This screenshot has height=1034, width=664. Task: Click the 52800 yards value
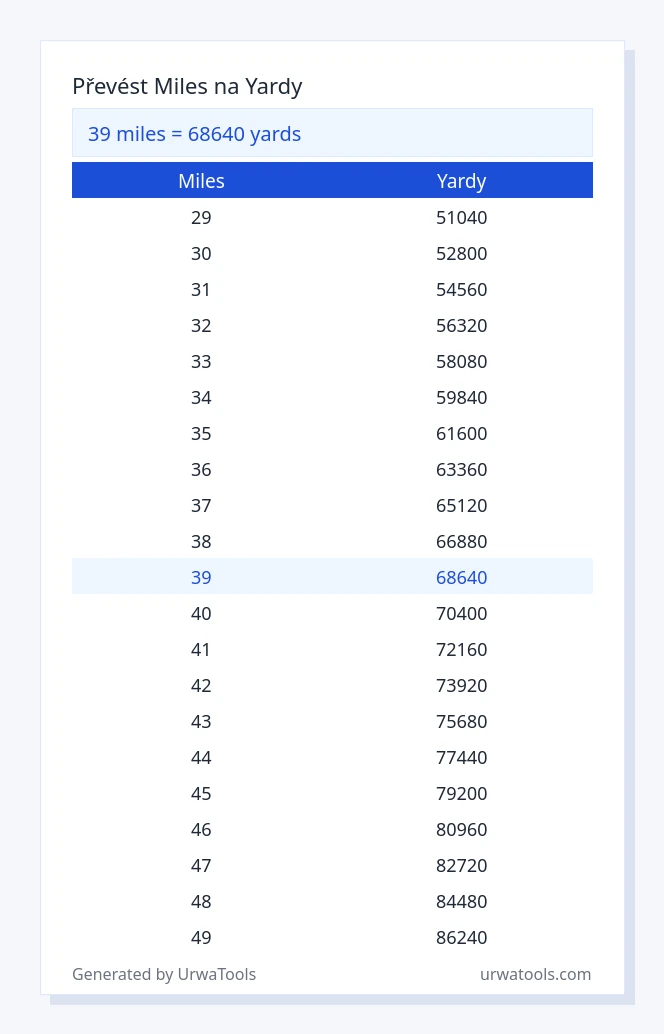pyautogui.click(x=462, y=253)
